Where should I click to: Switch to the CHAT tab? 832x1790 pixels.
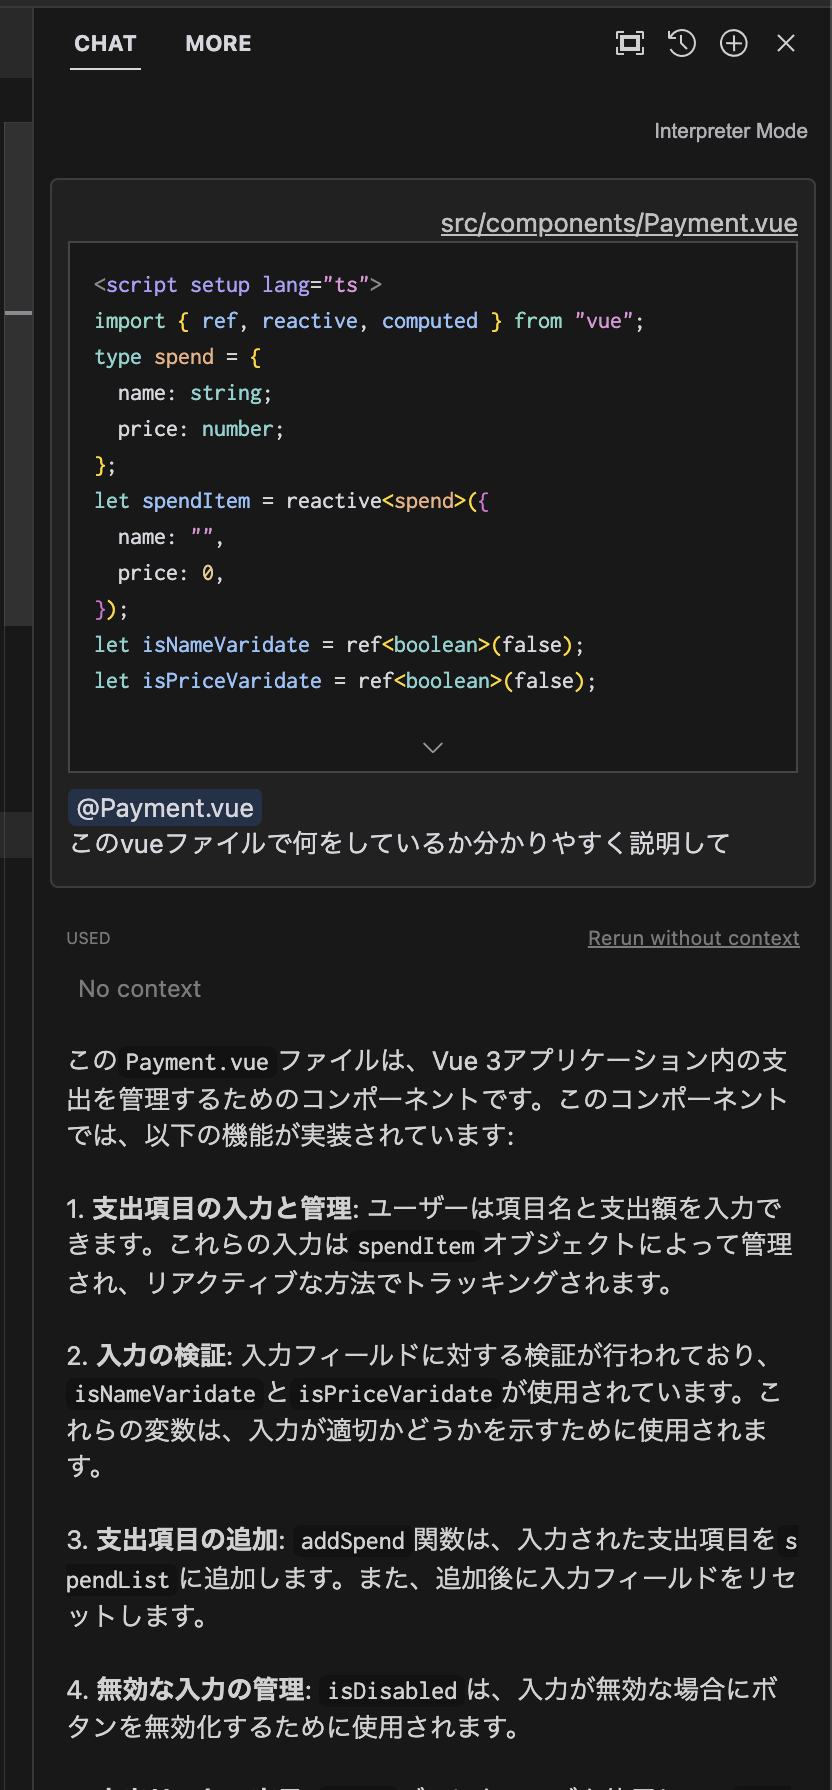(105, 44)
